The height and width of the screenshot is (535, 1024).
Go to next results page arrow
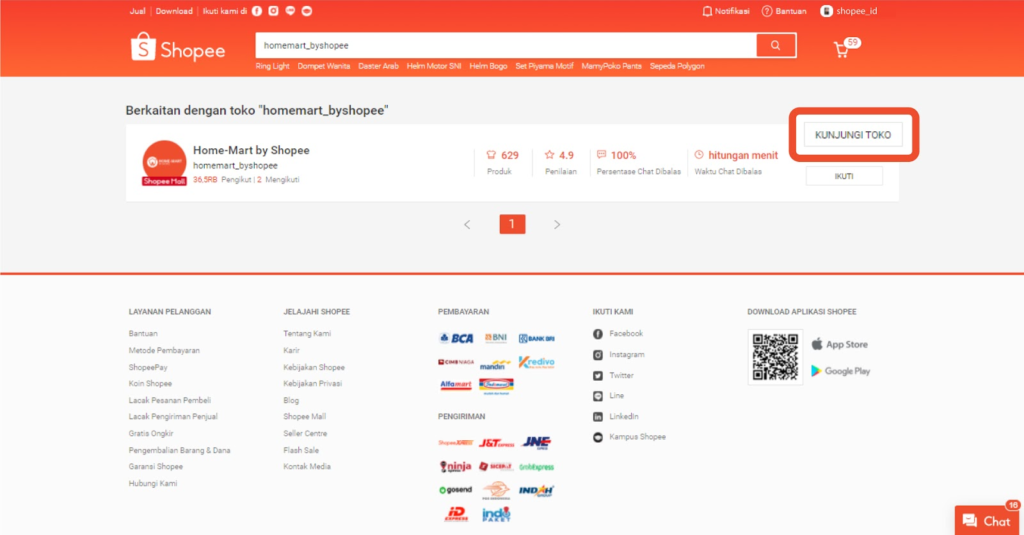556,224
